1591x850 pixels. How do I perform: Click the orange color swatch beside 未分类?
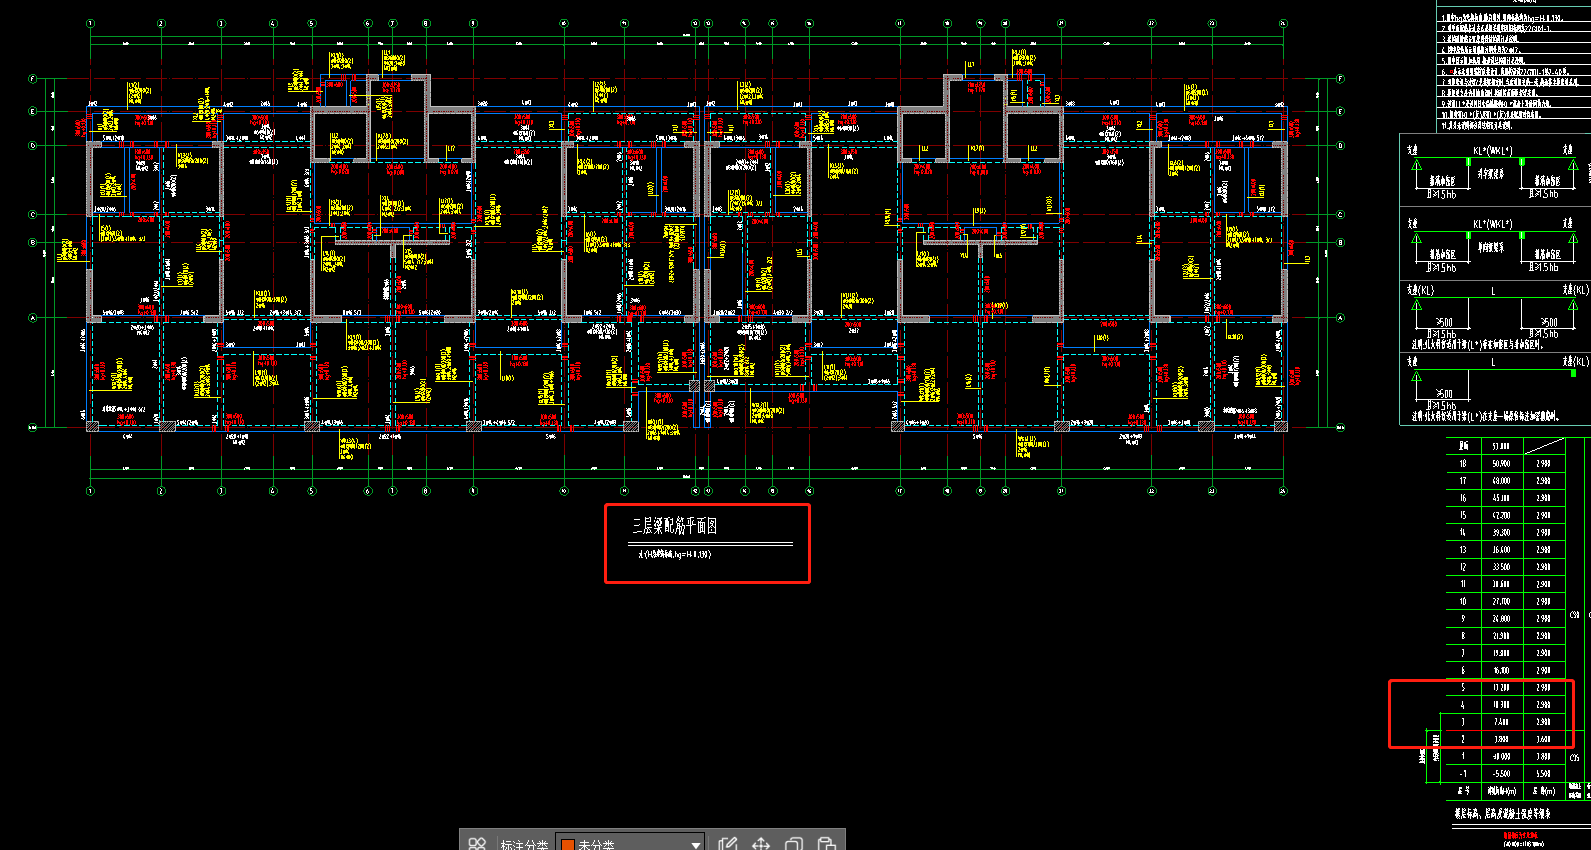(567, 845)
